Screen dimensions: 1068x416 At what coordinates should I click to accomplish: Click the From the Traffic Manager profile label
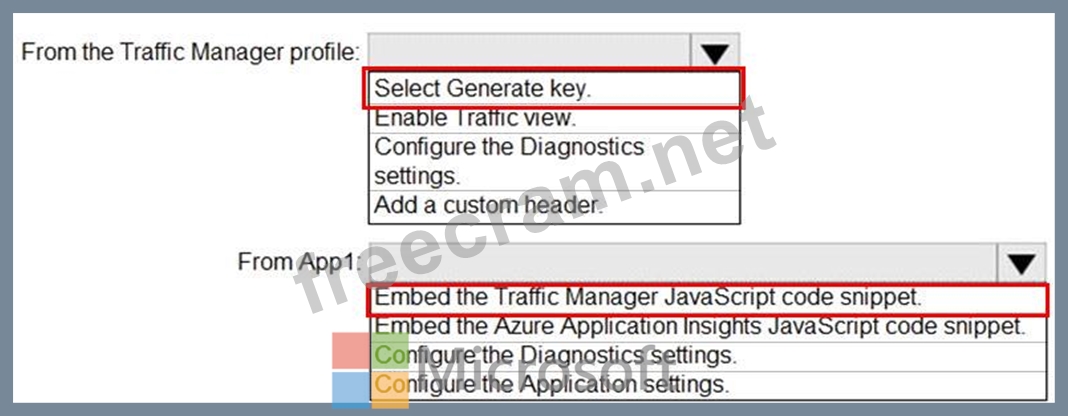(191, 52)
